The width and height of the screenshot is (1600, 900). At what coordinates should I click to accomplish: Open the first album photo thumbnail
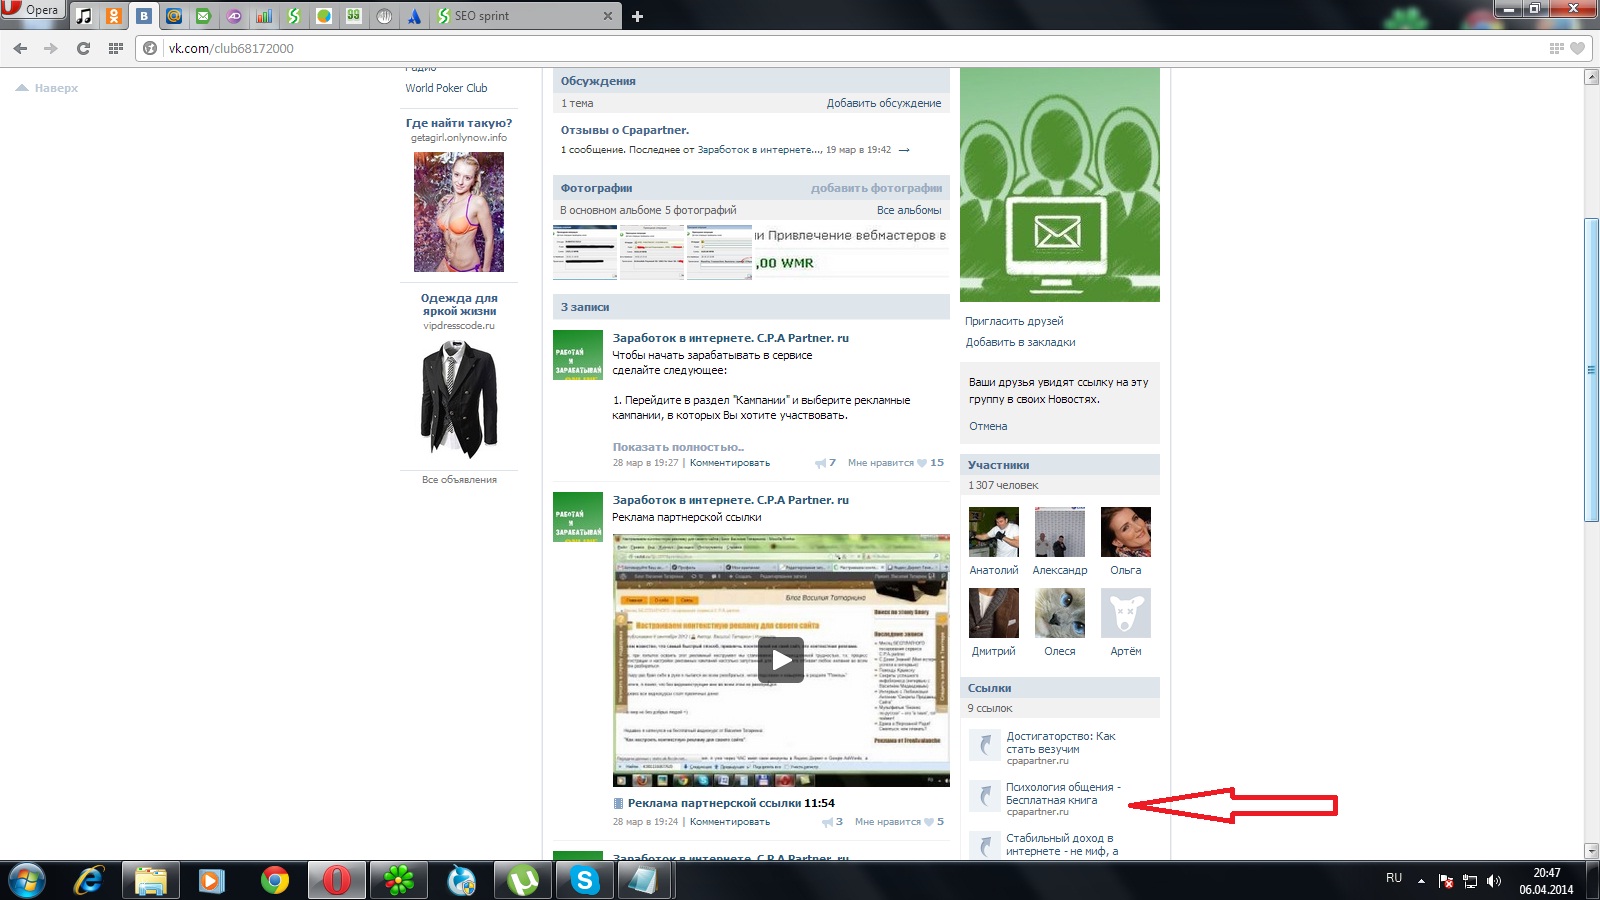click(585, 252)
